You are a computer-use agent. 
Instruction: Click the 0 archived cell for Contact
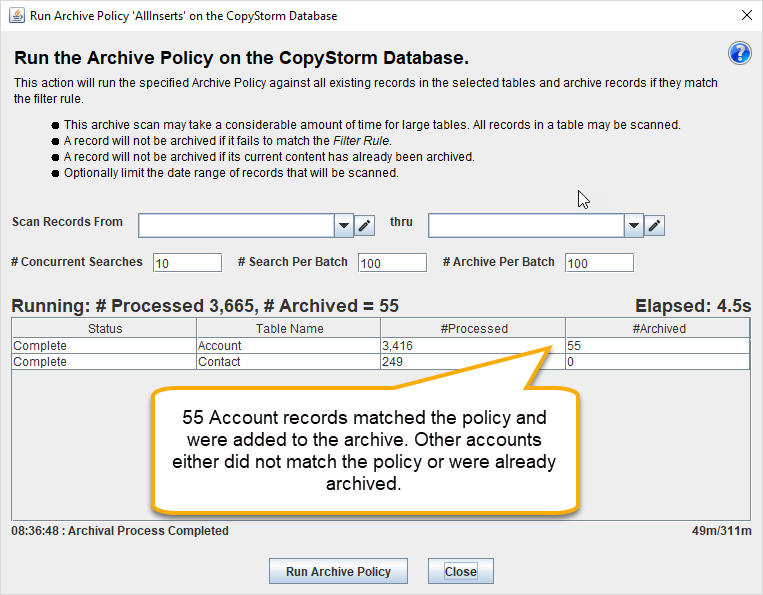658,361
